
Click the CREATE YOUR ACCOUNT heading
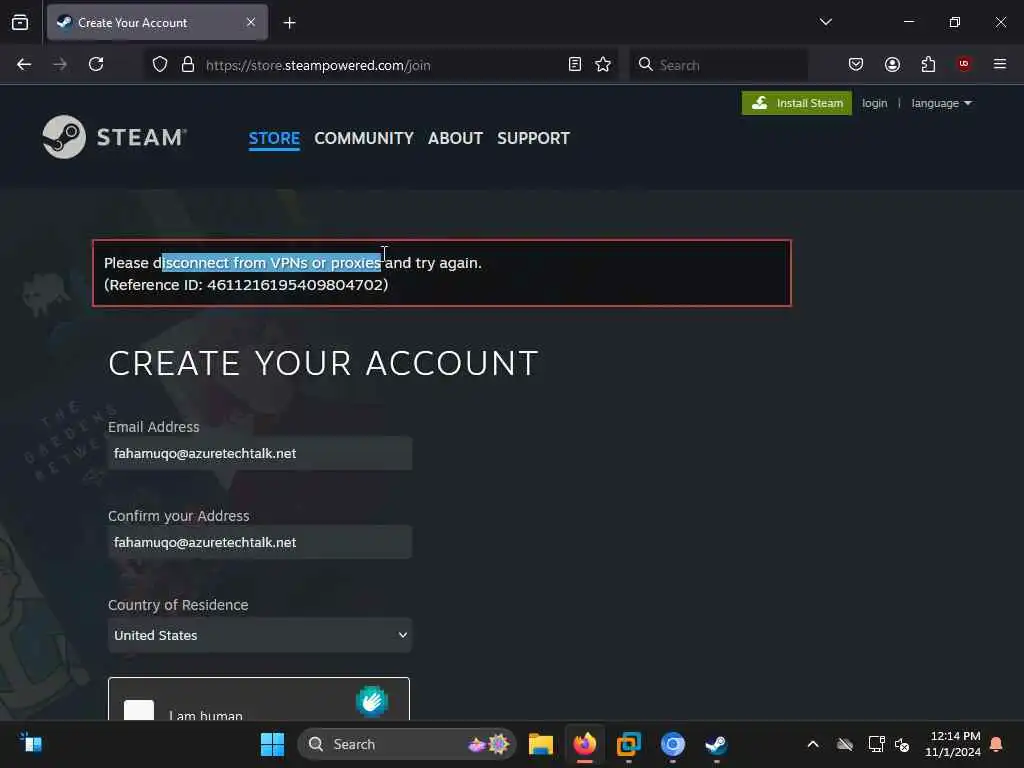(323, 363)
